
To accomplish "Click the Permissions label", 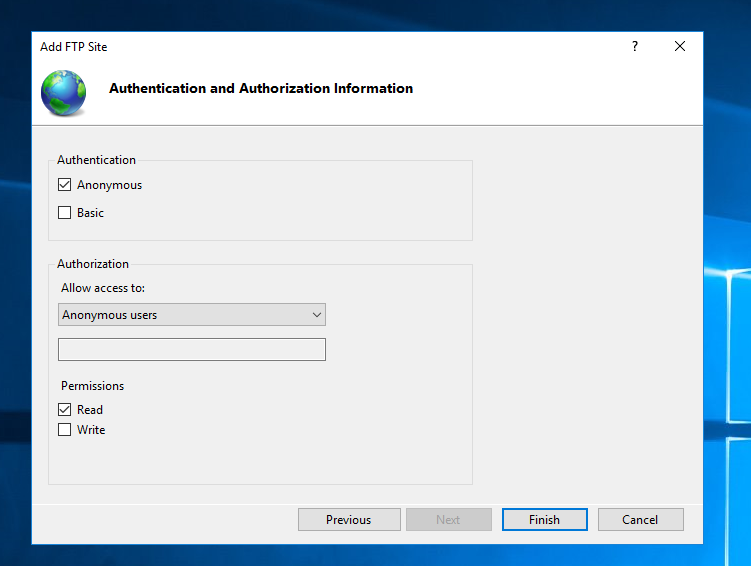I will [x=92, y=386].
